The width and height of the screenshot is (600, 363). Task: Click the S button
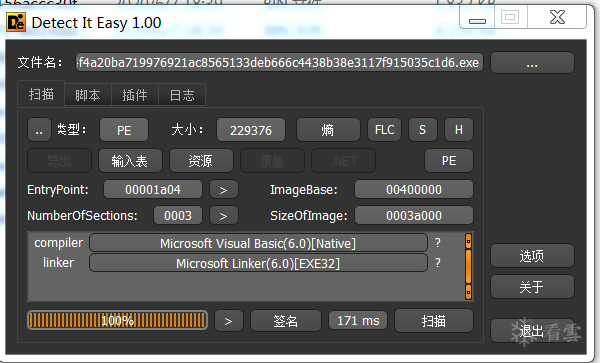422,130
